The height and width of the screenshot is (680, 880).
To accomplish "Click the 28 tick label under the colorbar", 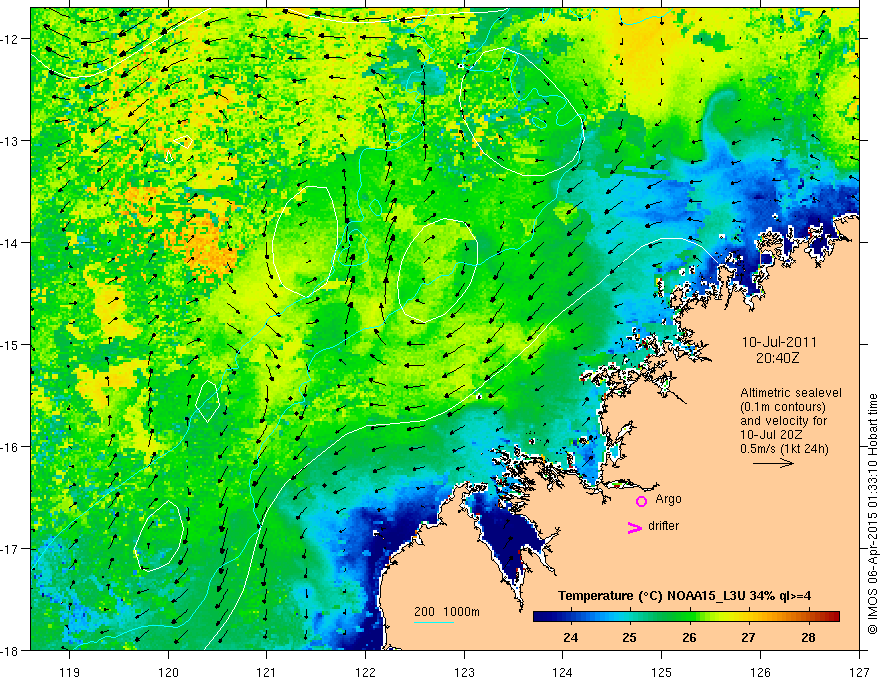I will pos(808,637).
